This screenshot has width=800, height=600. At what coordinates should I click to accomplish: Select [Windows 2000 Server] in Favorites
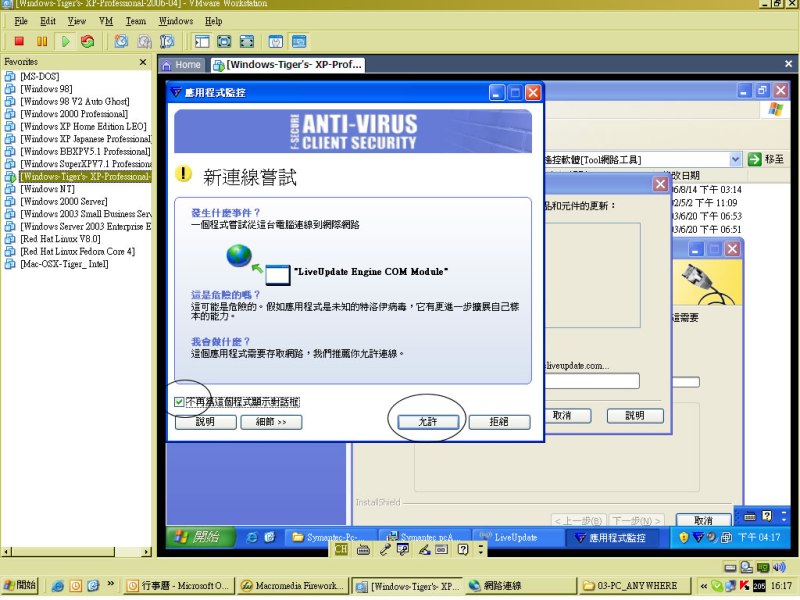click(64, 202)
